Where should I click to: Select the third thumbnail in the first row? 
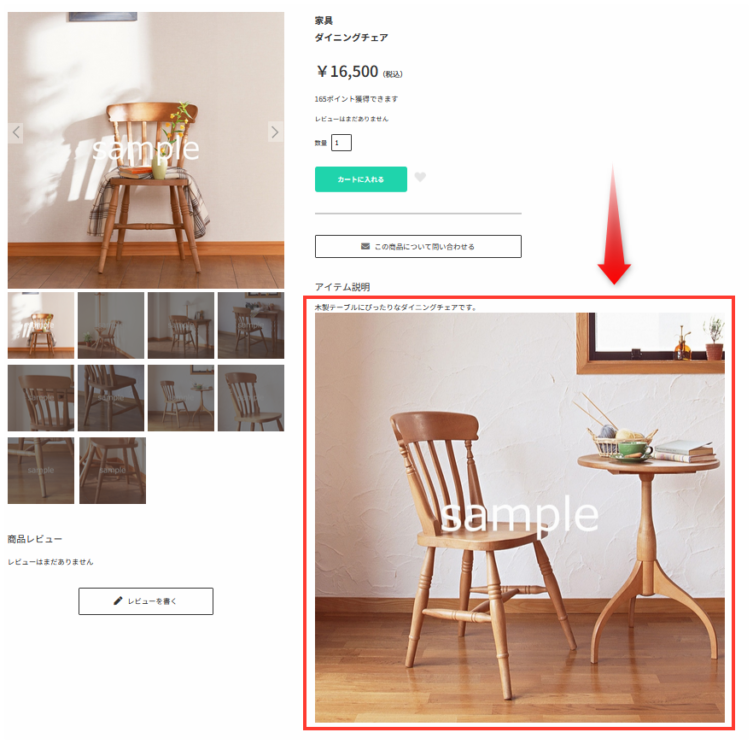[181, 325]
